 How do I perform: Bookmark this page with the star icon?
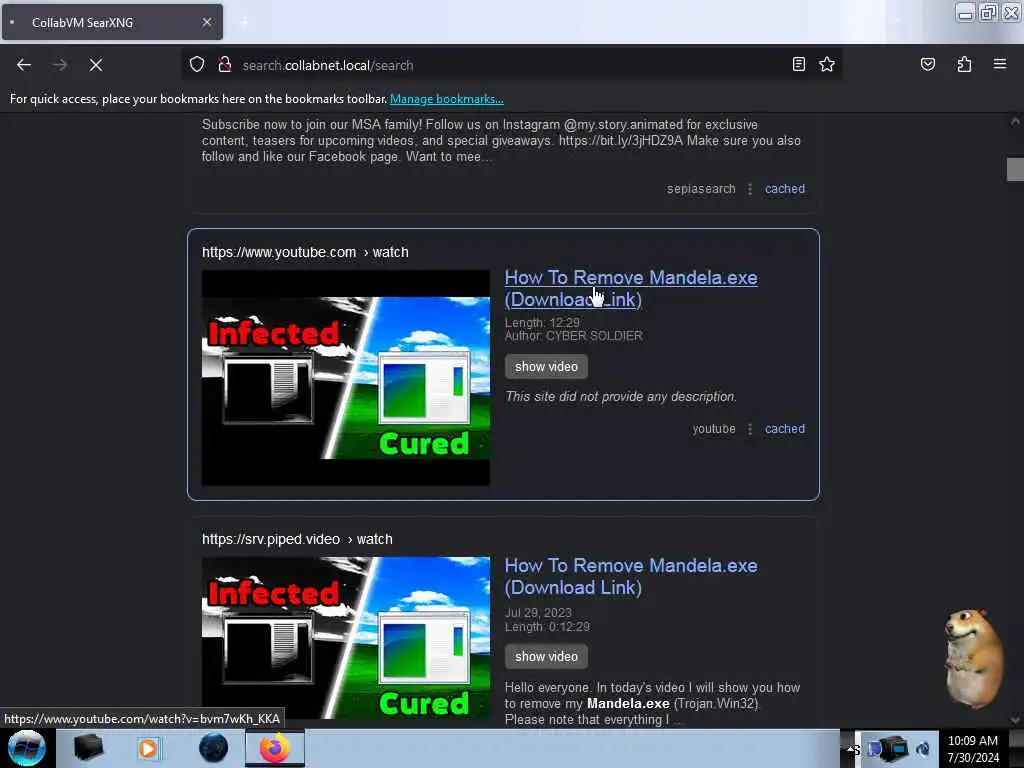point(827,64)
